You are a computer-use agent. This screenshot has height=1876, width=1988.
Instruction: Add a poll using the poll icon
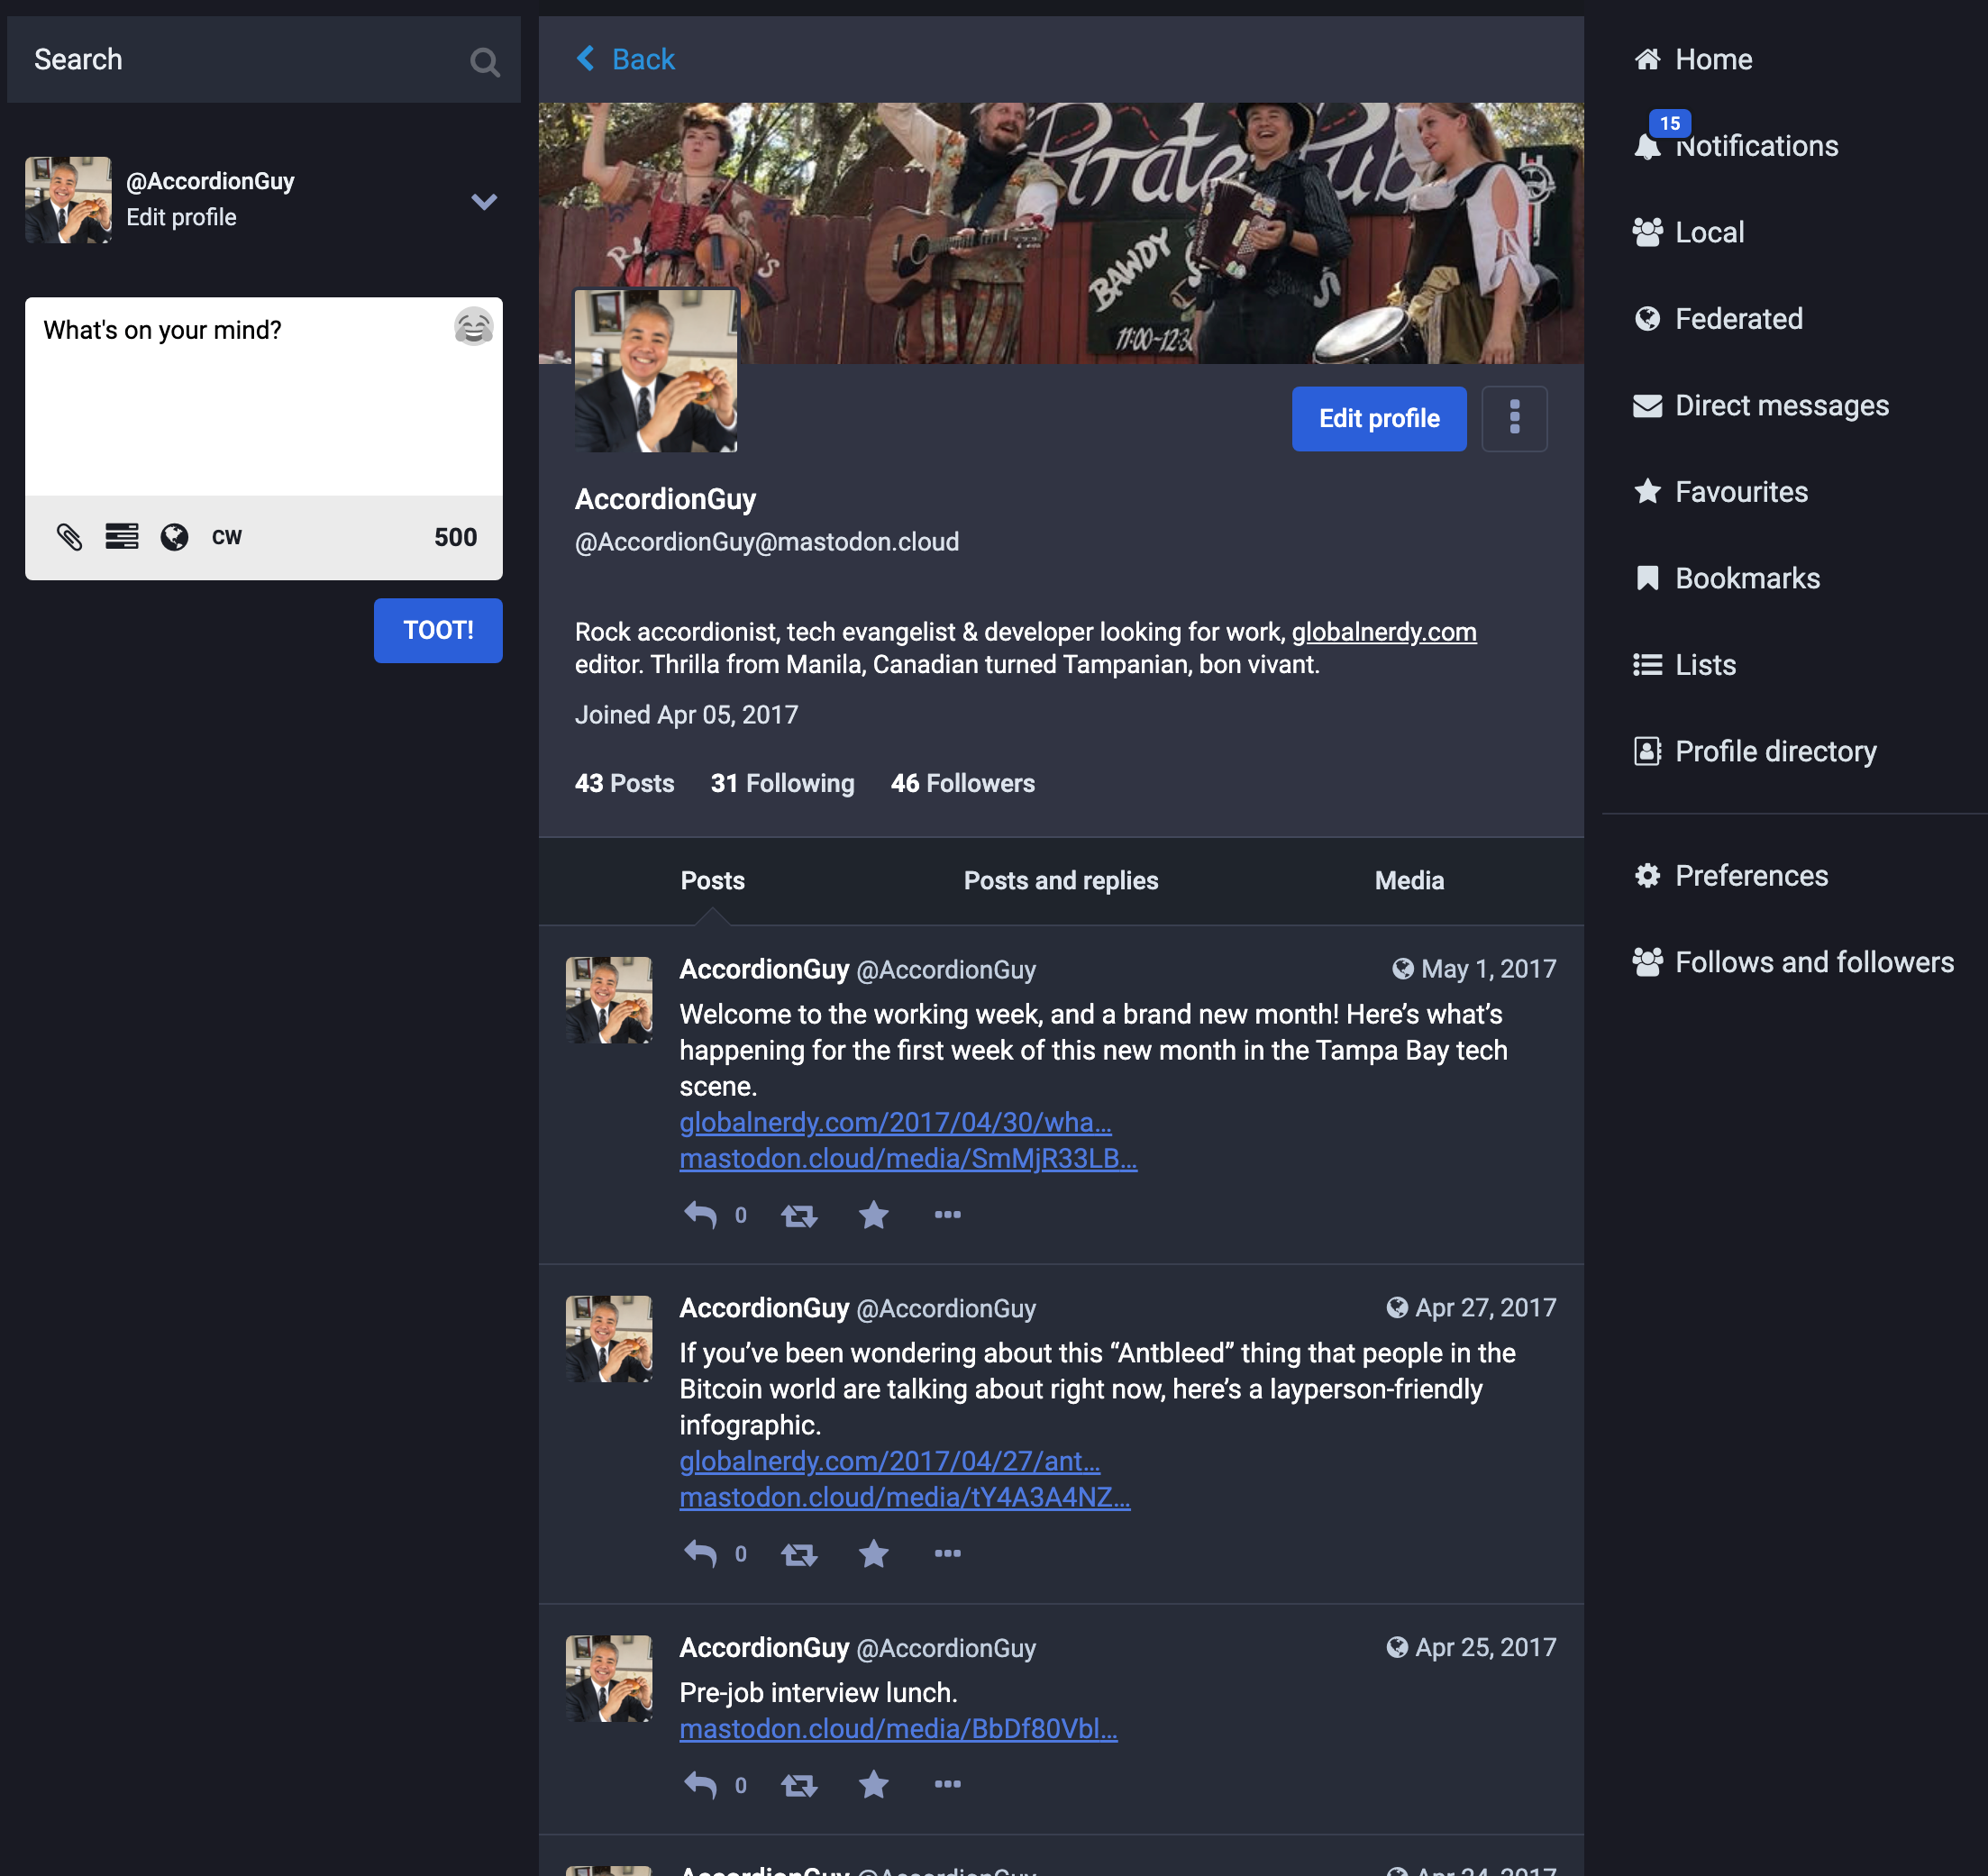(122, 537)
